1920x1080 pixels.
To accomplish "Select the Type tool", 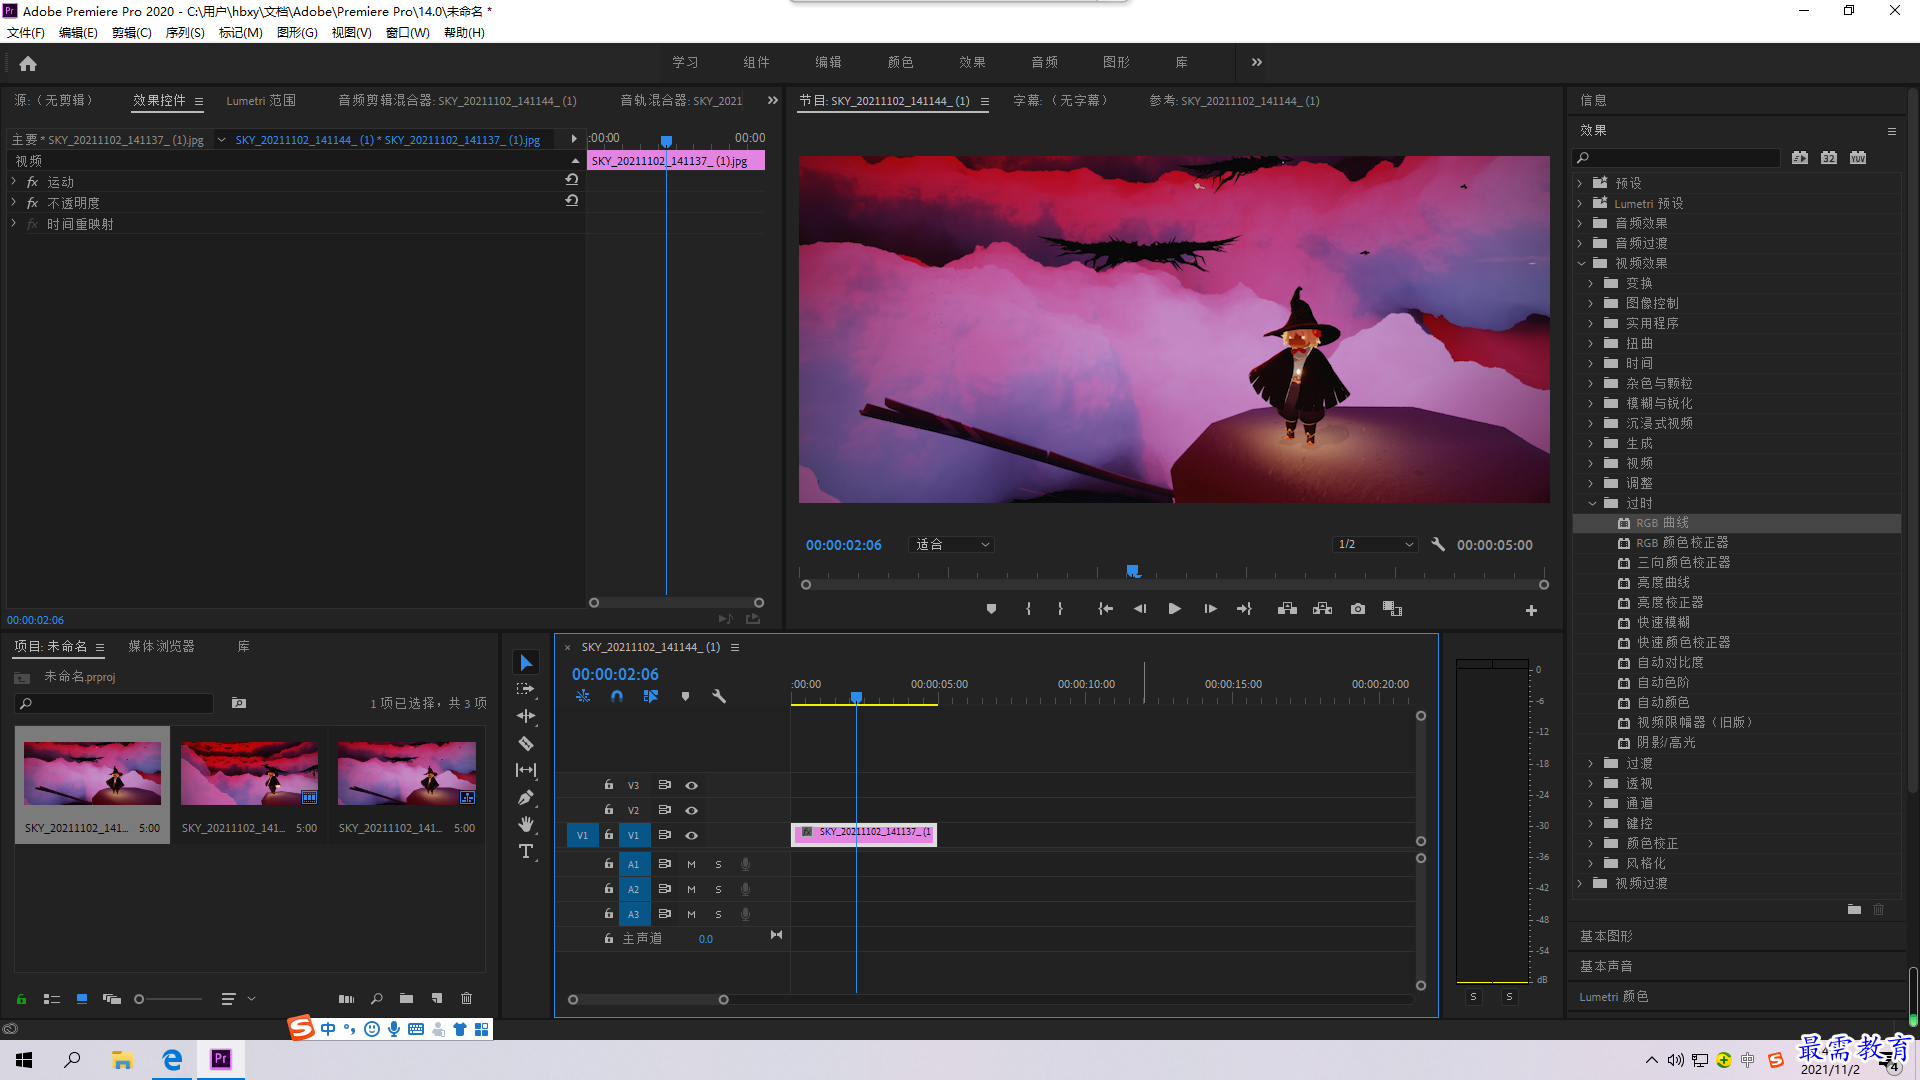I will pyautogui.click(x=526, y=851).
